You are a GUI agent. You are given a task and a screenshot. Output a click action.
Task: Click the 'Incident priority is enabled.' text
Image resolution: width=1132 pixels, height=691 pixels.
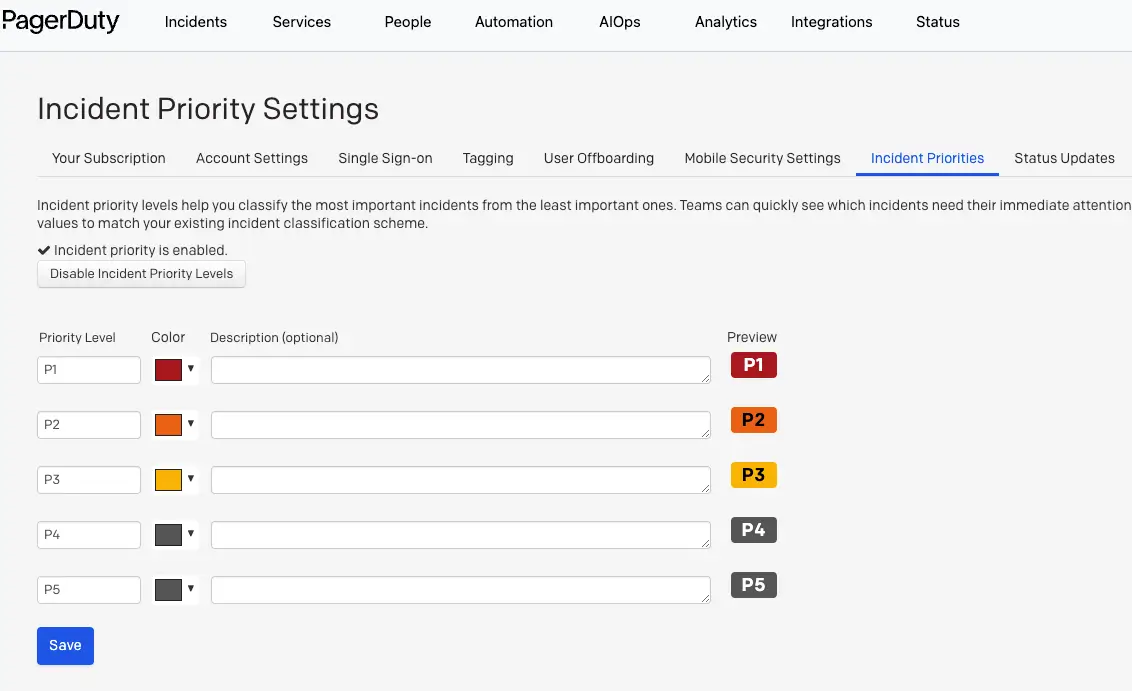coord(141,250)
